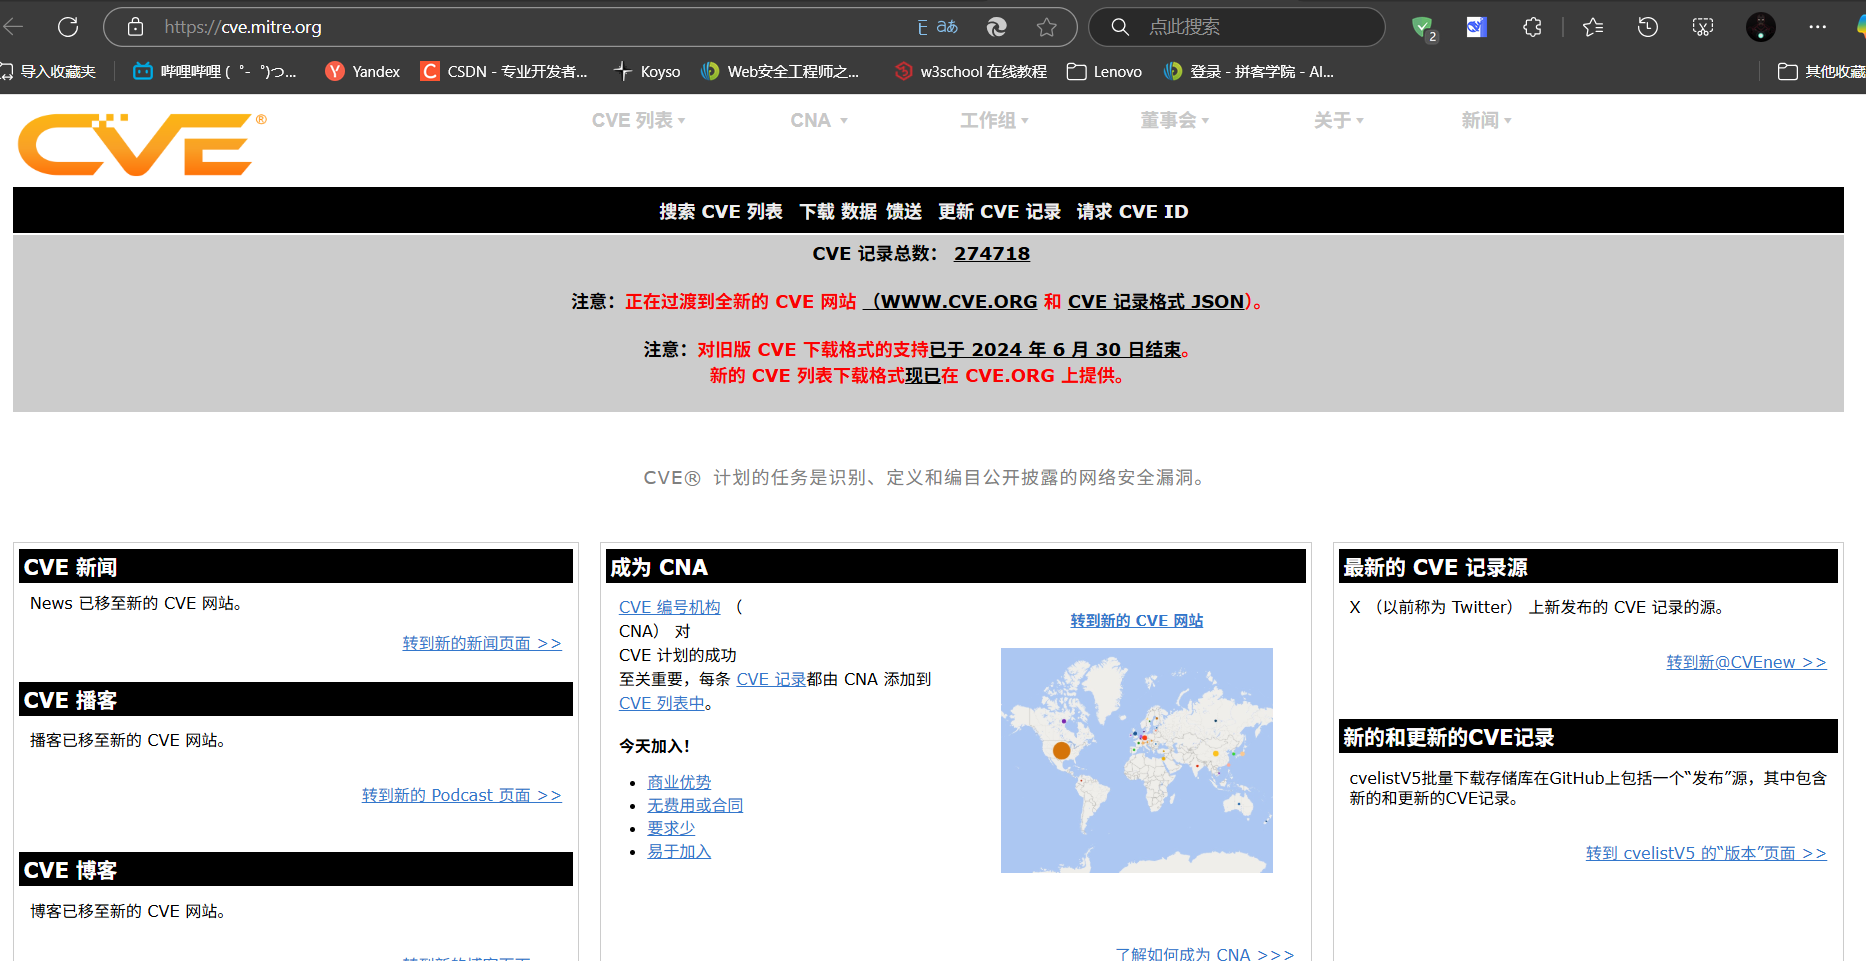Open the Lenovo bookmark folder

click(1104, 71)
